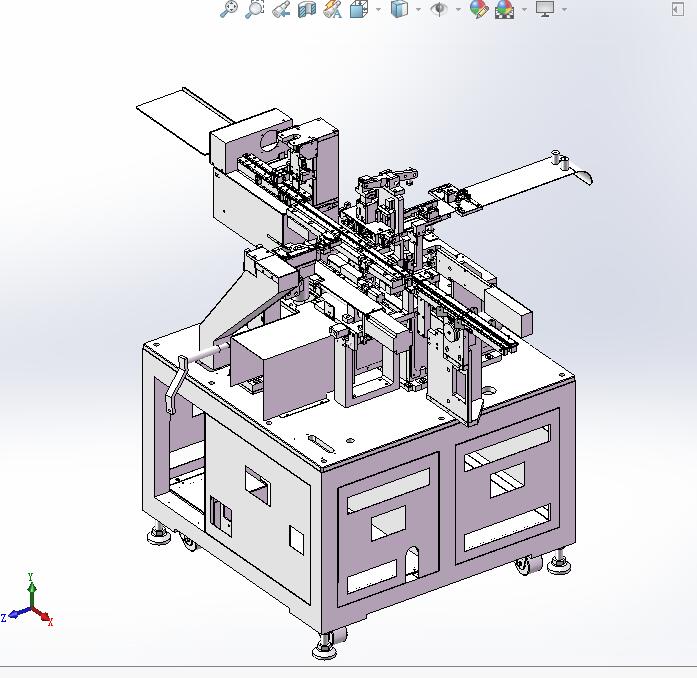
Task: Expand the View Settings dropdown arrow
Action: tap(565, 9)
